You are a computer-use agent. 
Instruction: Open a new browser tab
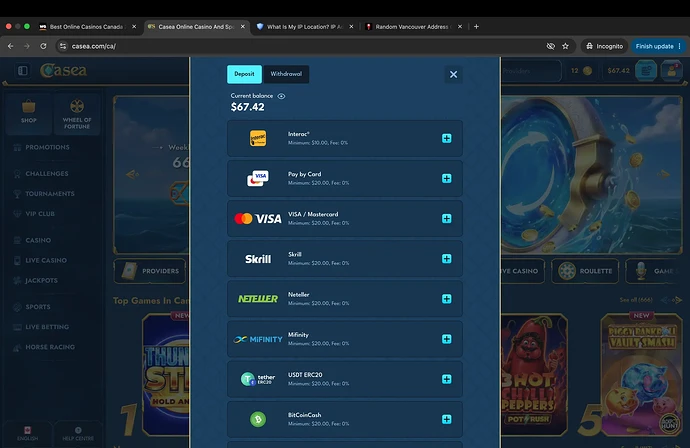coord(476,27)
